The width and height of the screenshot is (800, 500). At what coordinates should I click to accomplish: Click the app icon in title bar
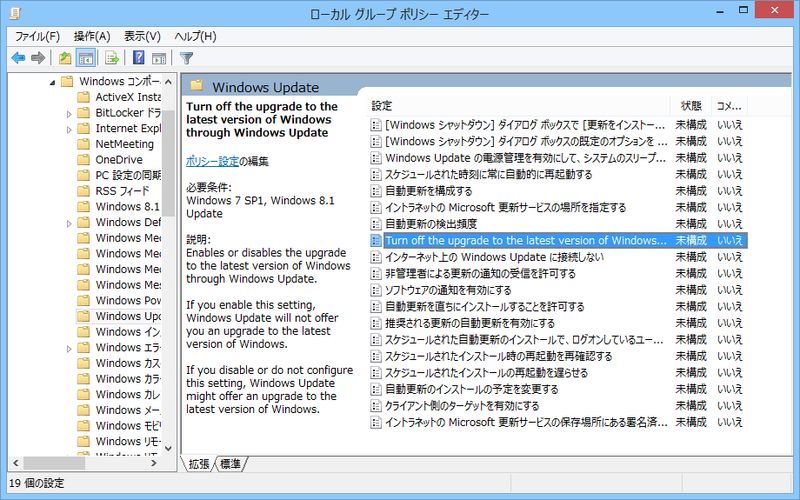15,13
